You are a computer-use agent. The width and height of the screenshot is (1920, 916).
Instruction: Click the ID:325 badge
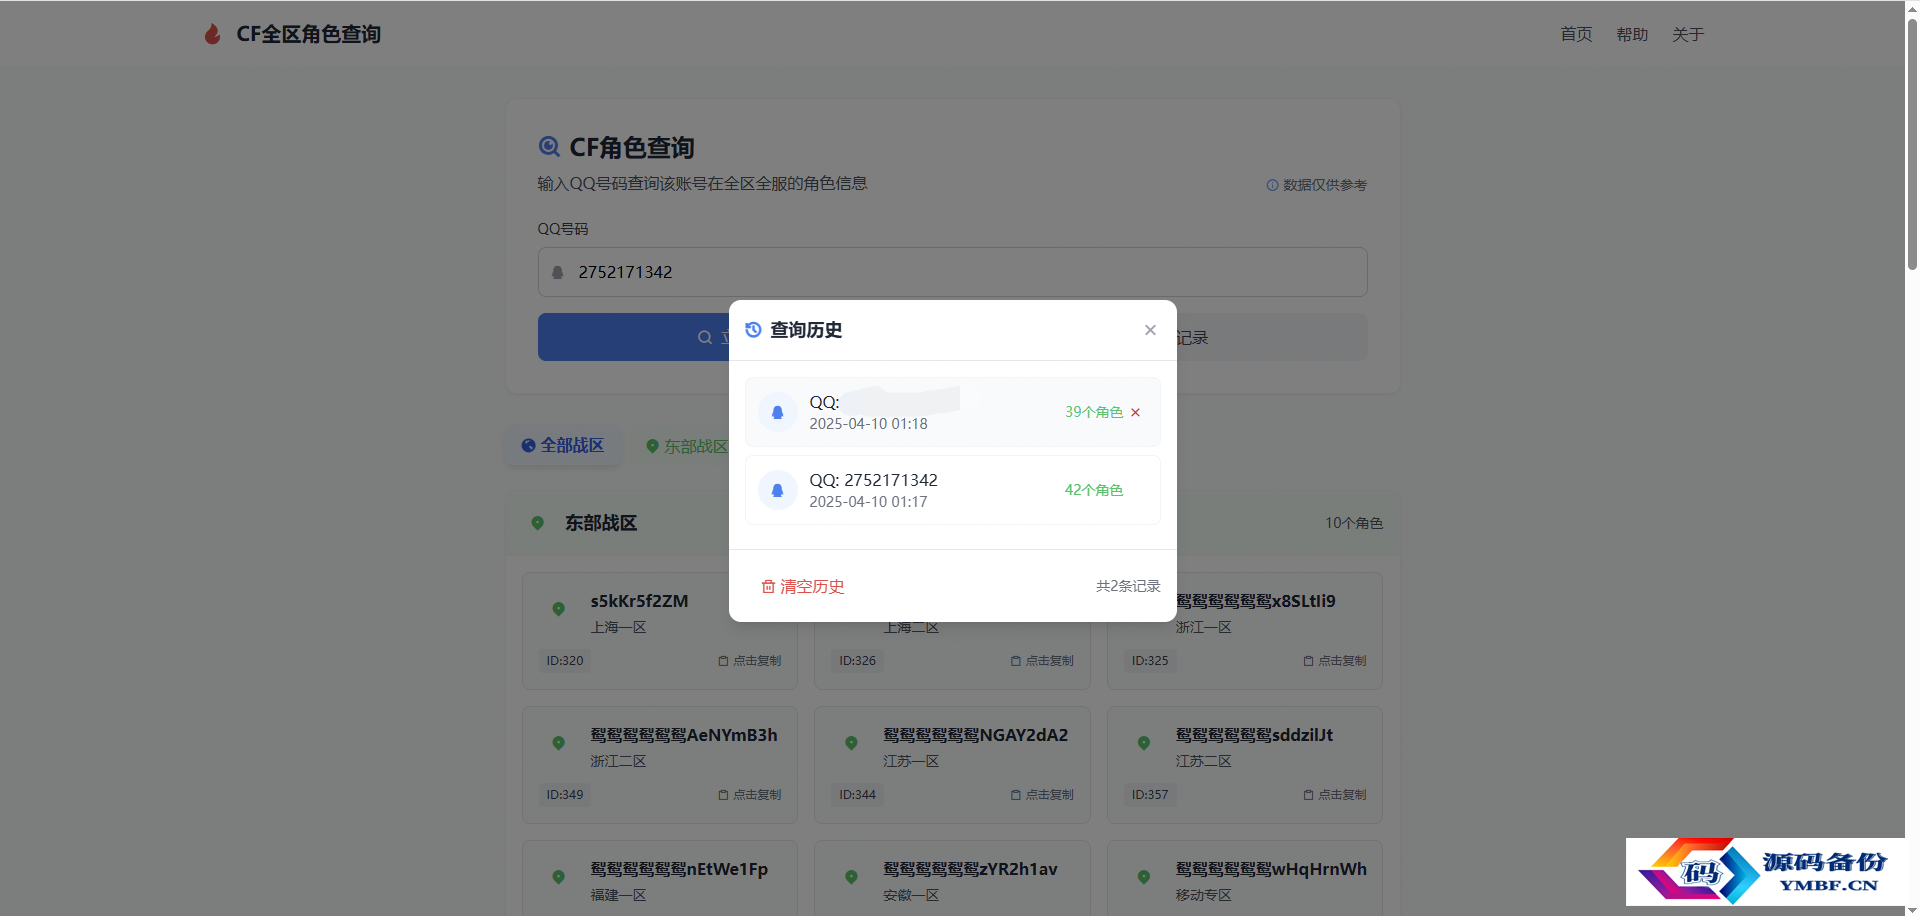1150,661
